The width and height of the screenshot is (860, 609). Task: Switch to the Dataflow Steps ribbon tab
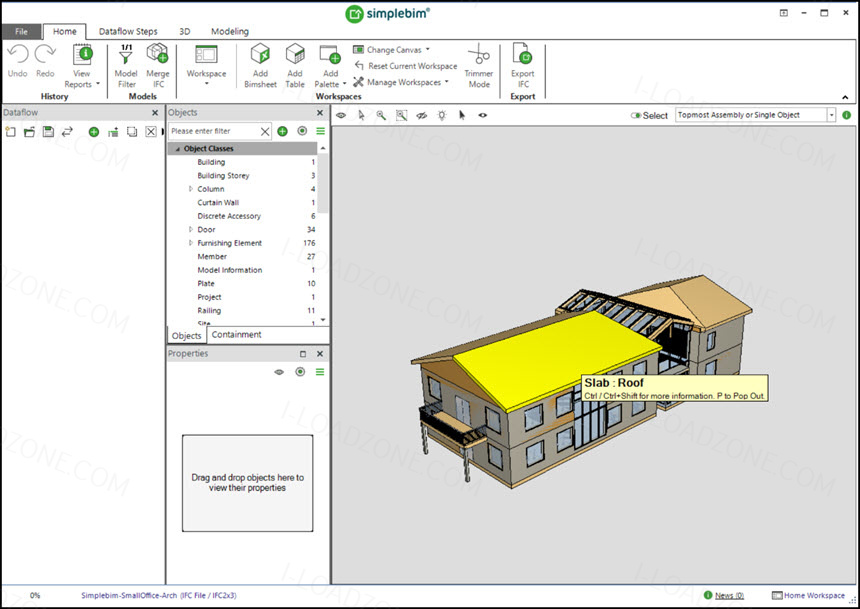pyautogui.click(x=128, y=31)
